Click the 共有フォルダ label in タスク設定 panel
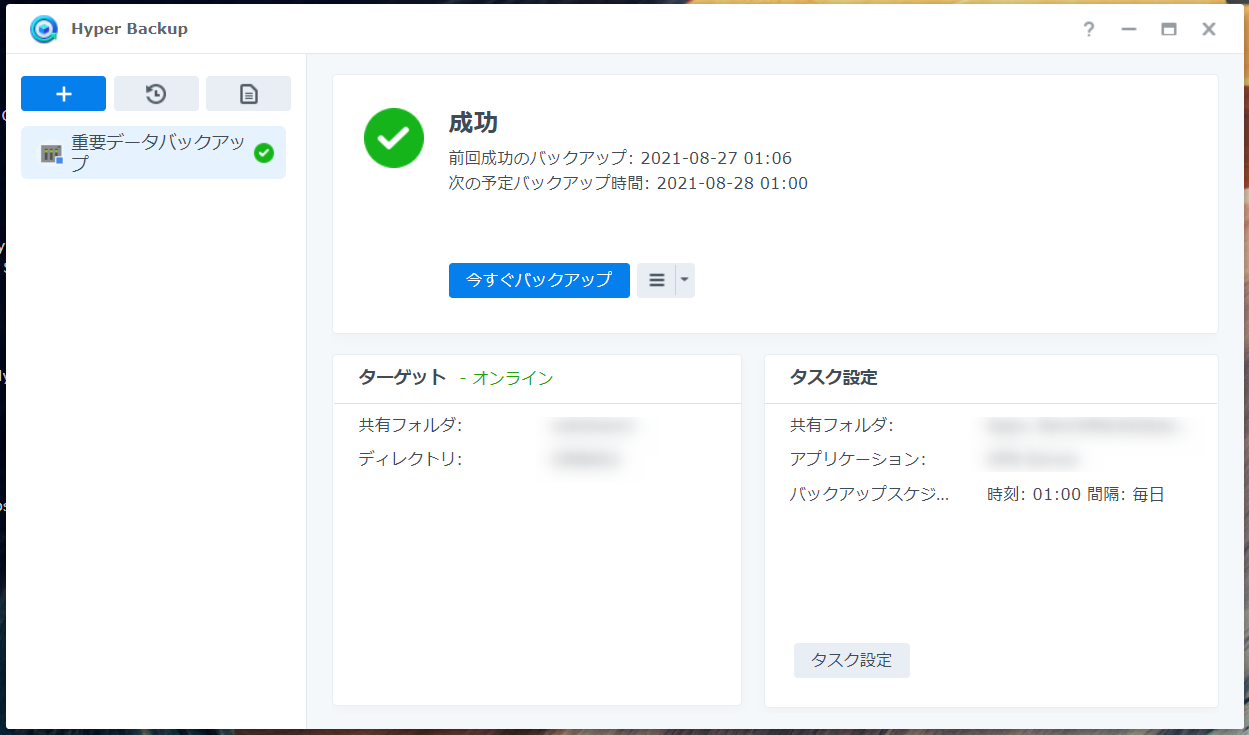The image size is (1249, 735). [x=842, y=425]
